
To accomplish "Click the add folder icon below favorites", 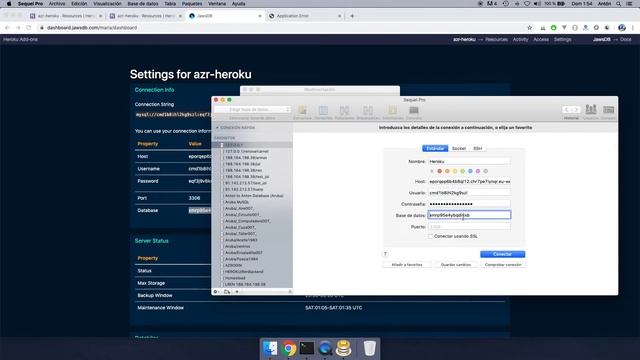I will point(227,291).
